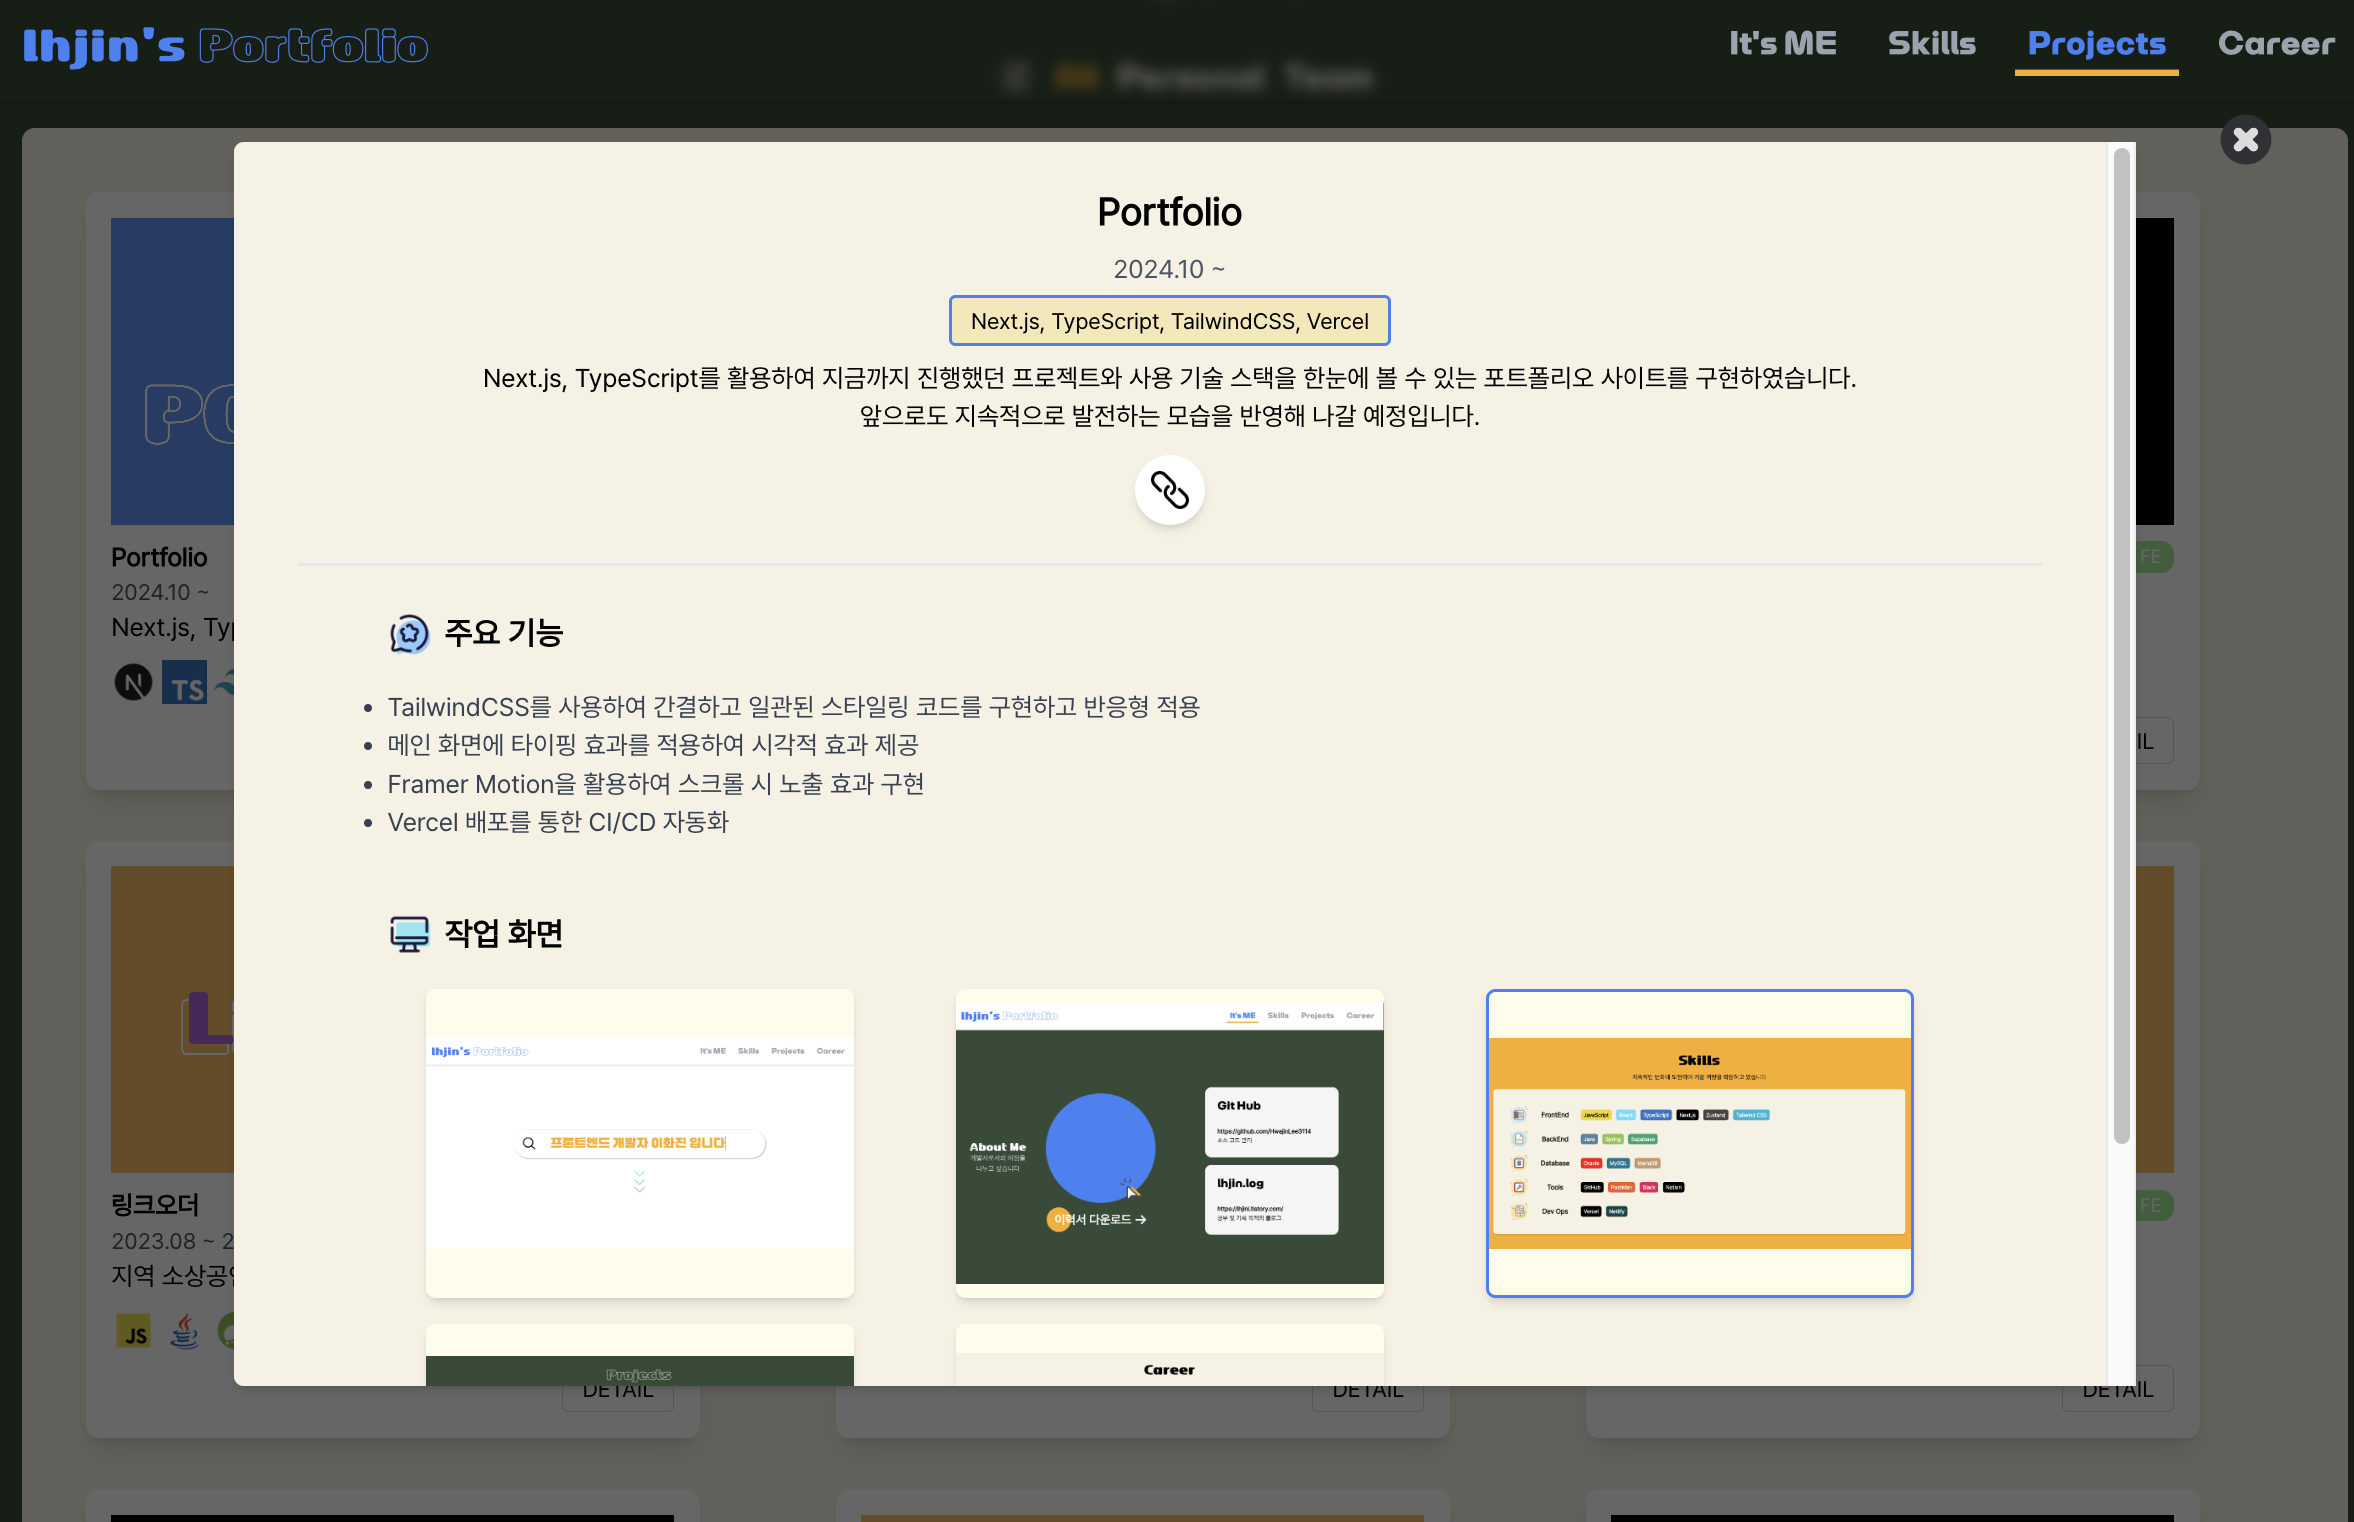
Task: Click the modal vertical scrollbar
Action: [2121, 646]
